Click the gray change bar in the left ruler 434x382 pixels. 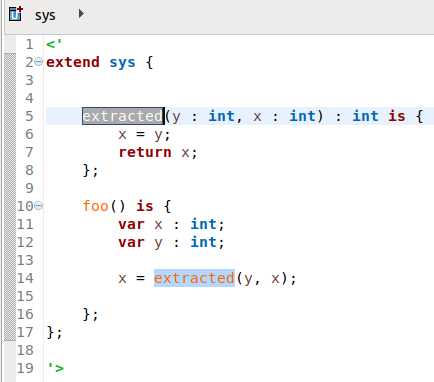pos(10,197)
